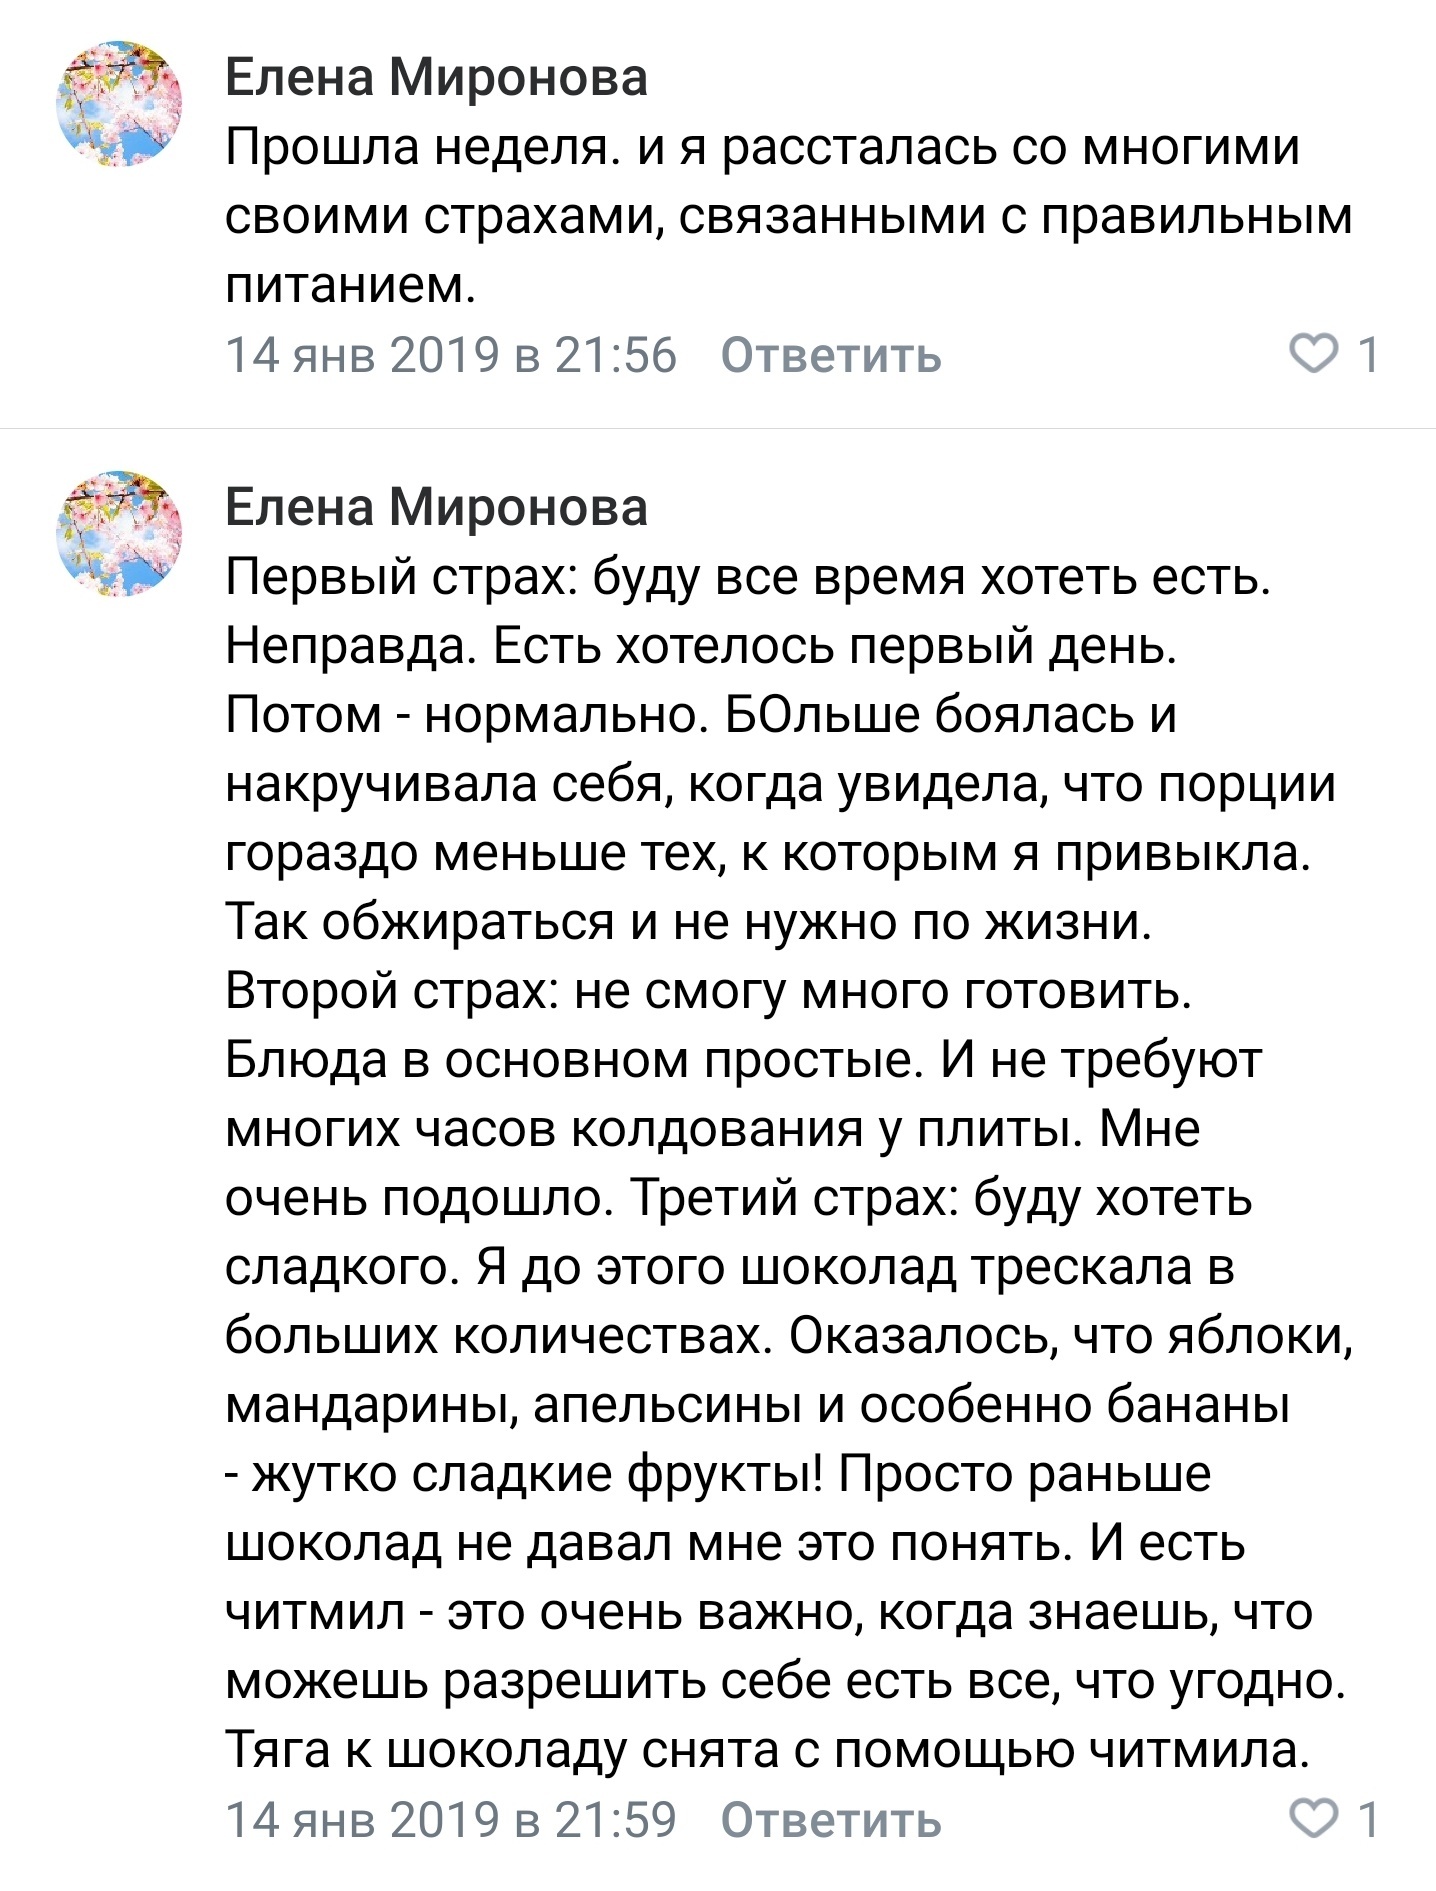The image size is (1436, 1891).
Task: Click the timestamp 14 янв 2019 в 21:59
Action: point(451,1819)
